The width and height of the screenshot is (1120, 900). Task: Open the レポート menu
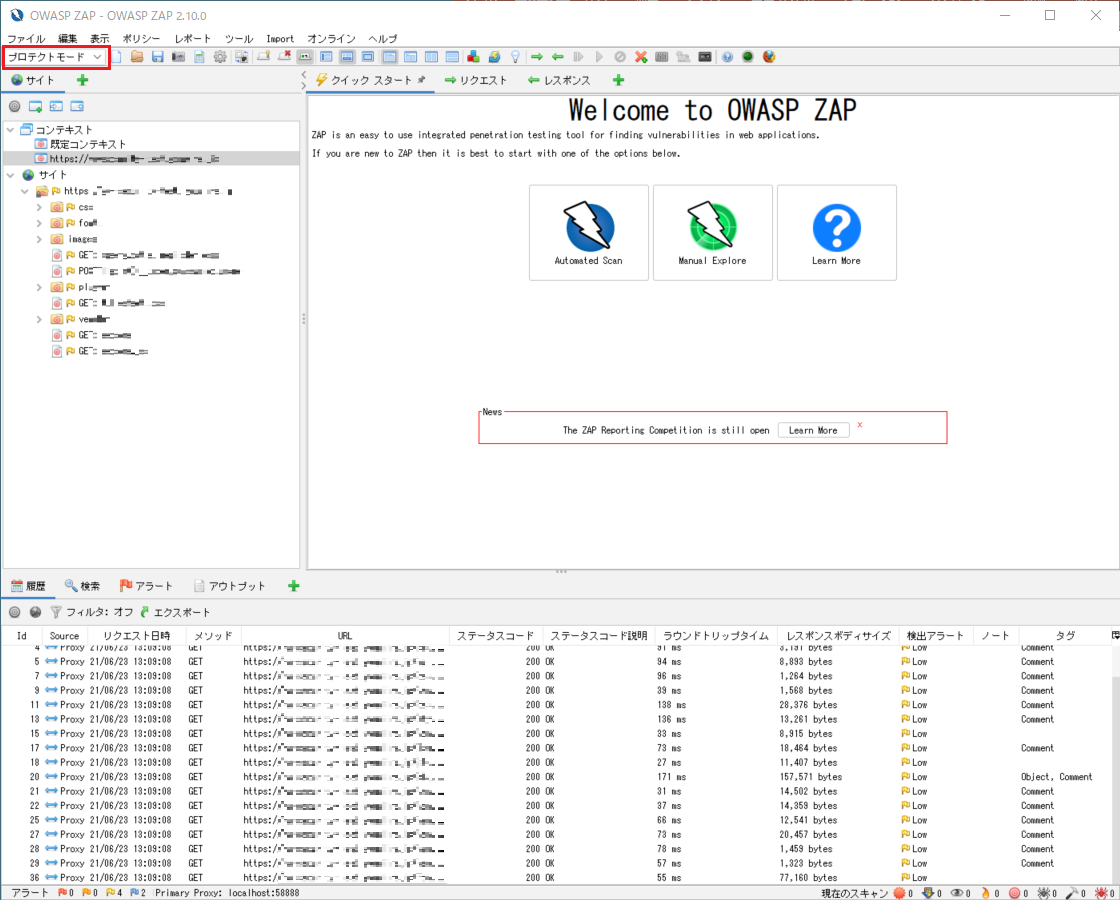pyautogui.click(x=193, y=39)
